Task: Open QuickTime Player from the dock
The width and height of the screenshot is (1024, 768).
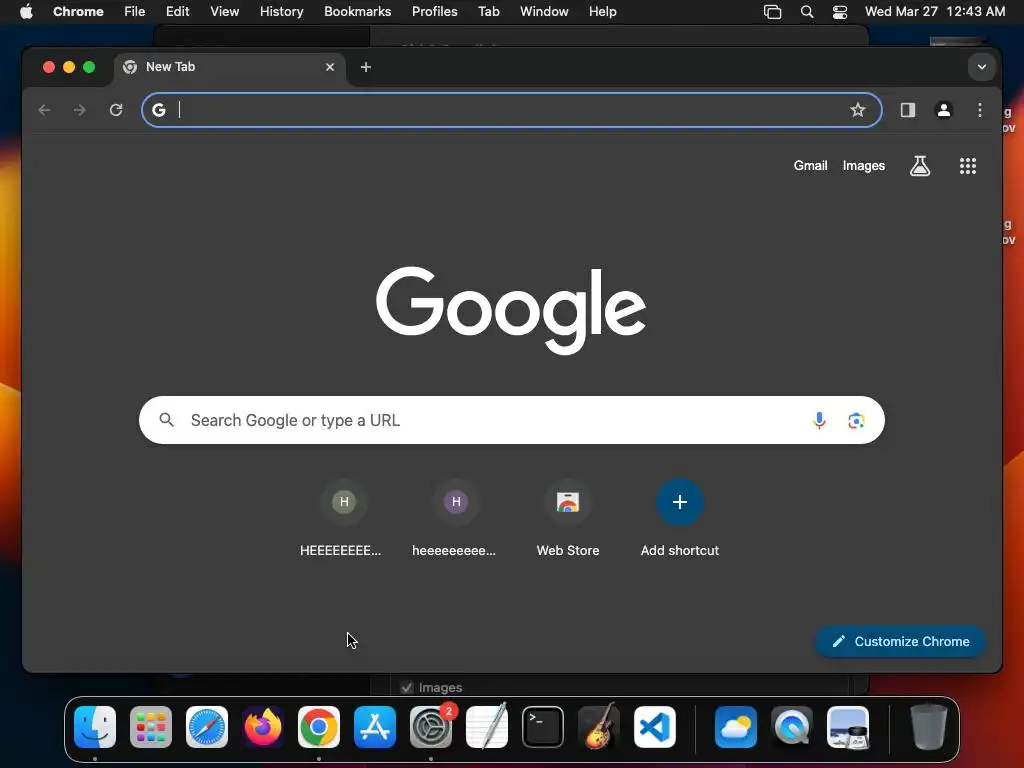Action: [792, 727]
